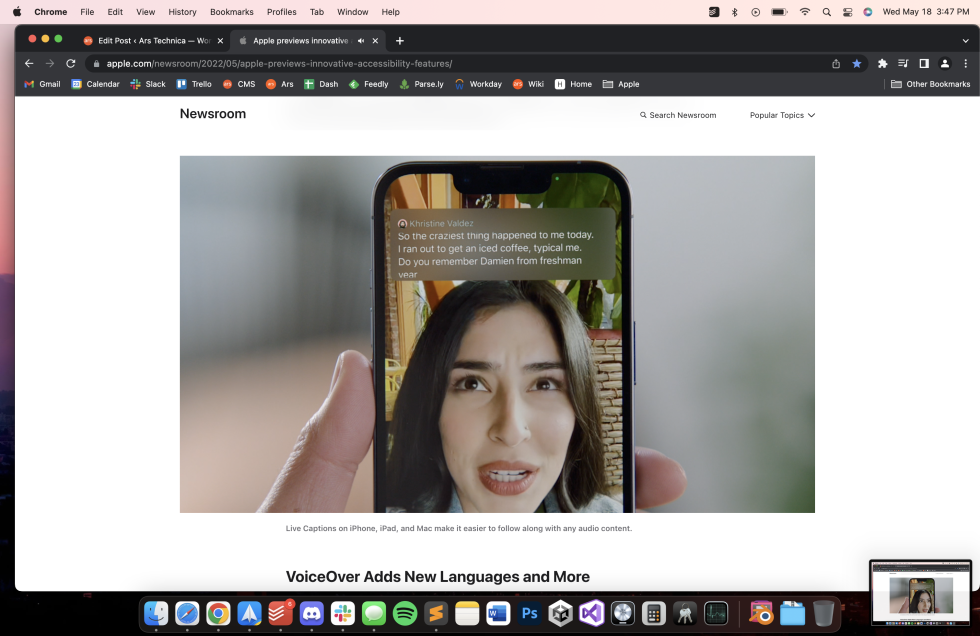Toggle the Chrome side panel icon

point(924,62)
